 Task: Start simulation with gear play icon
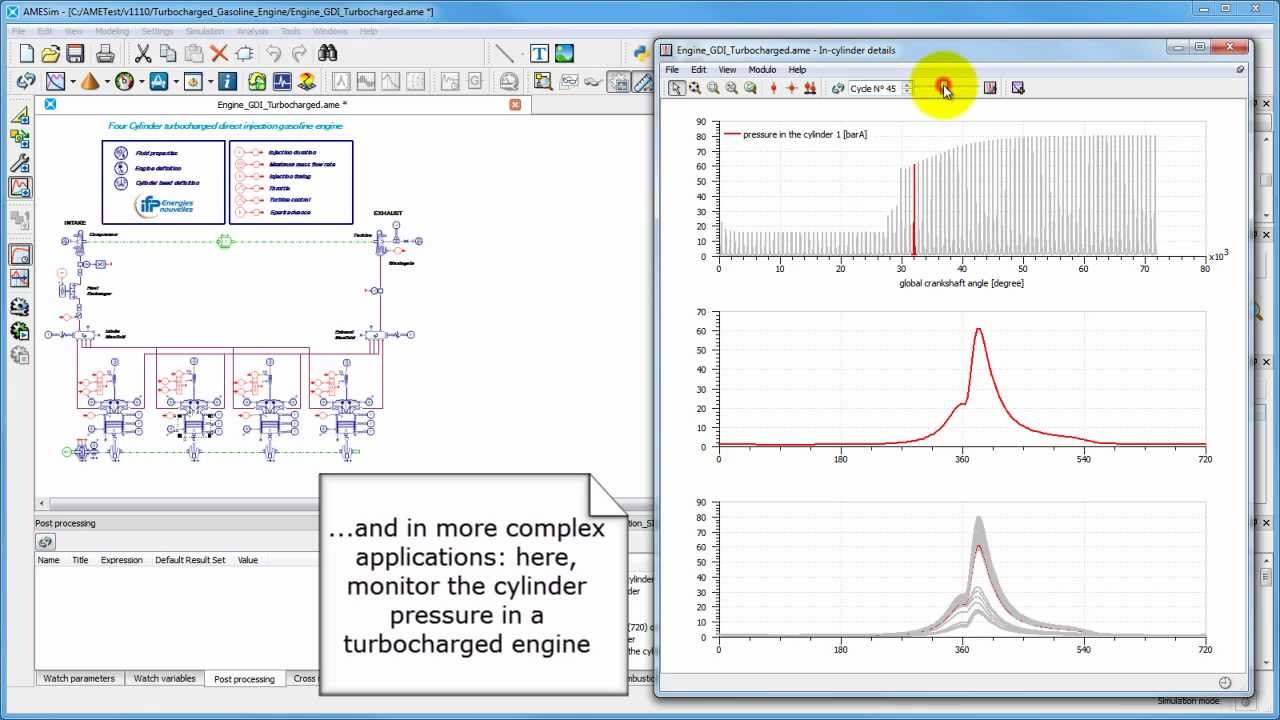(20, 331)
